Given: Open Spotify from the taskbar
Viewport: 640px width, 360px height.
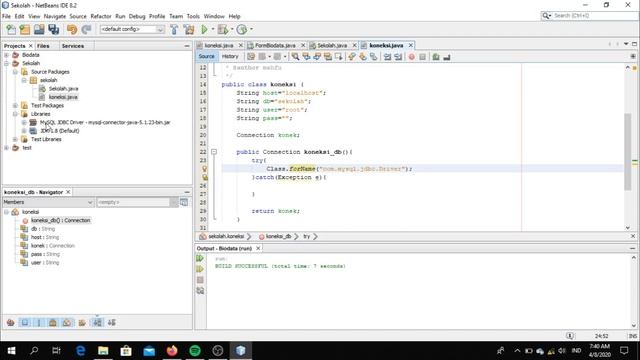Looking at the screenshot, I should click(x=195, y=350).
